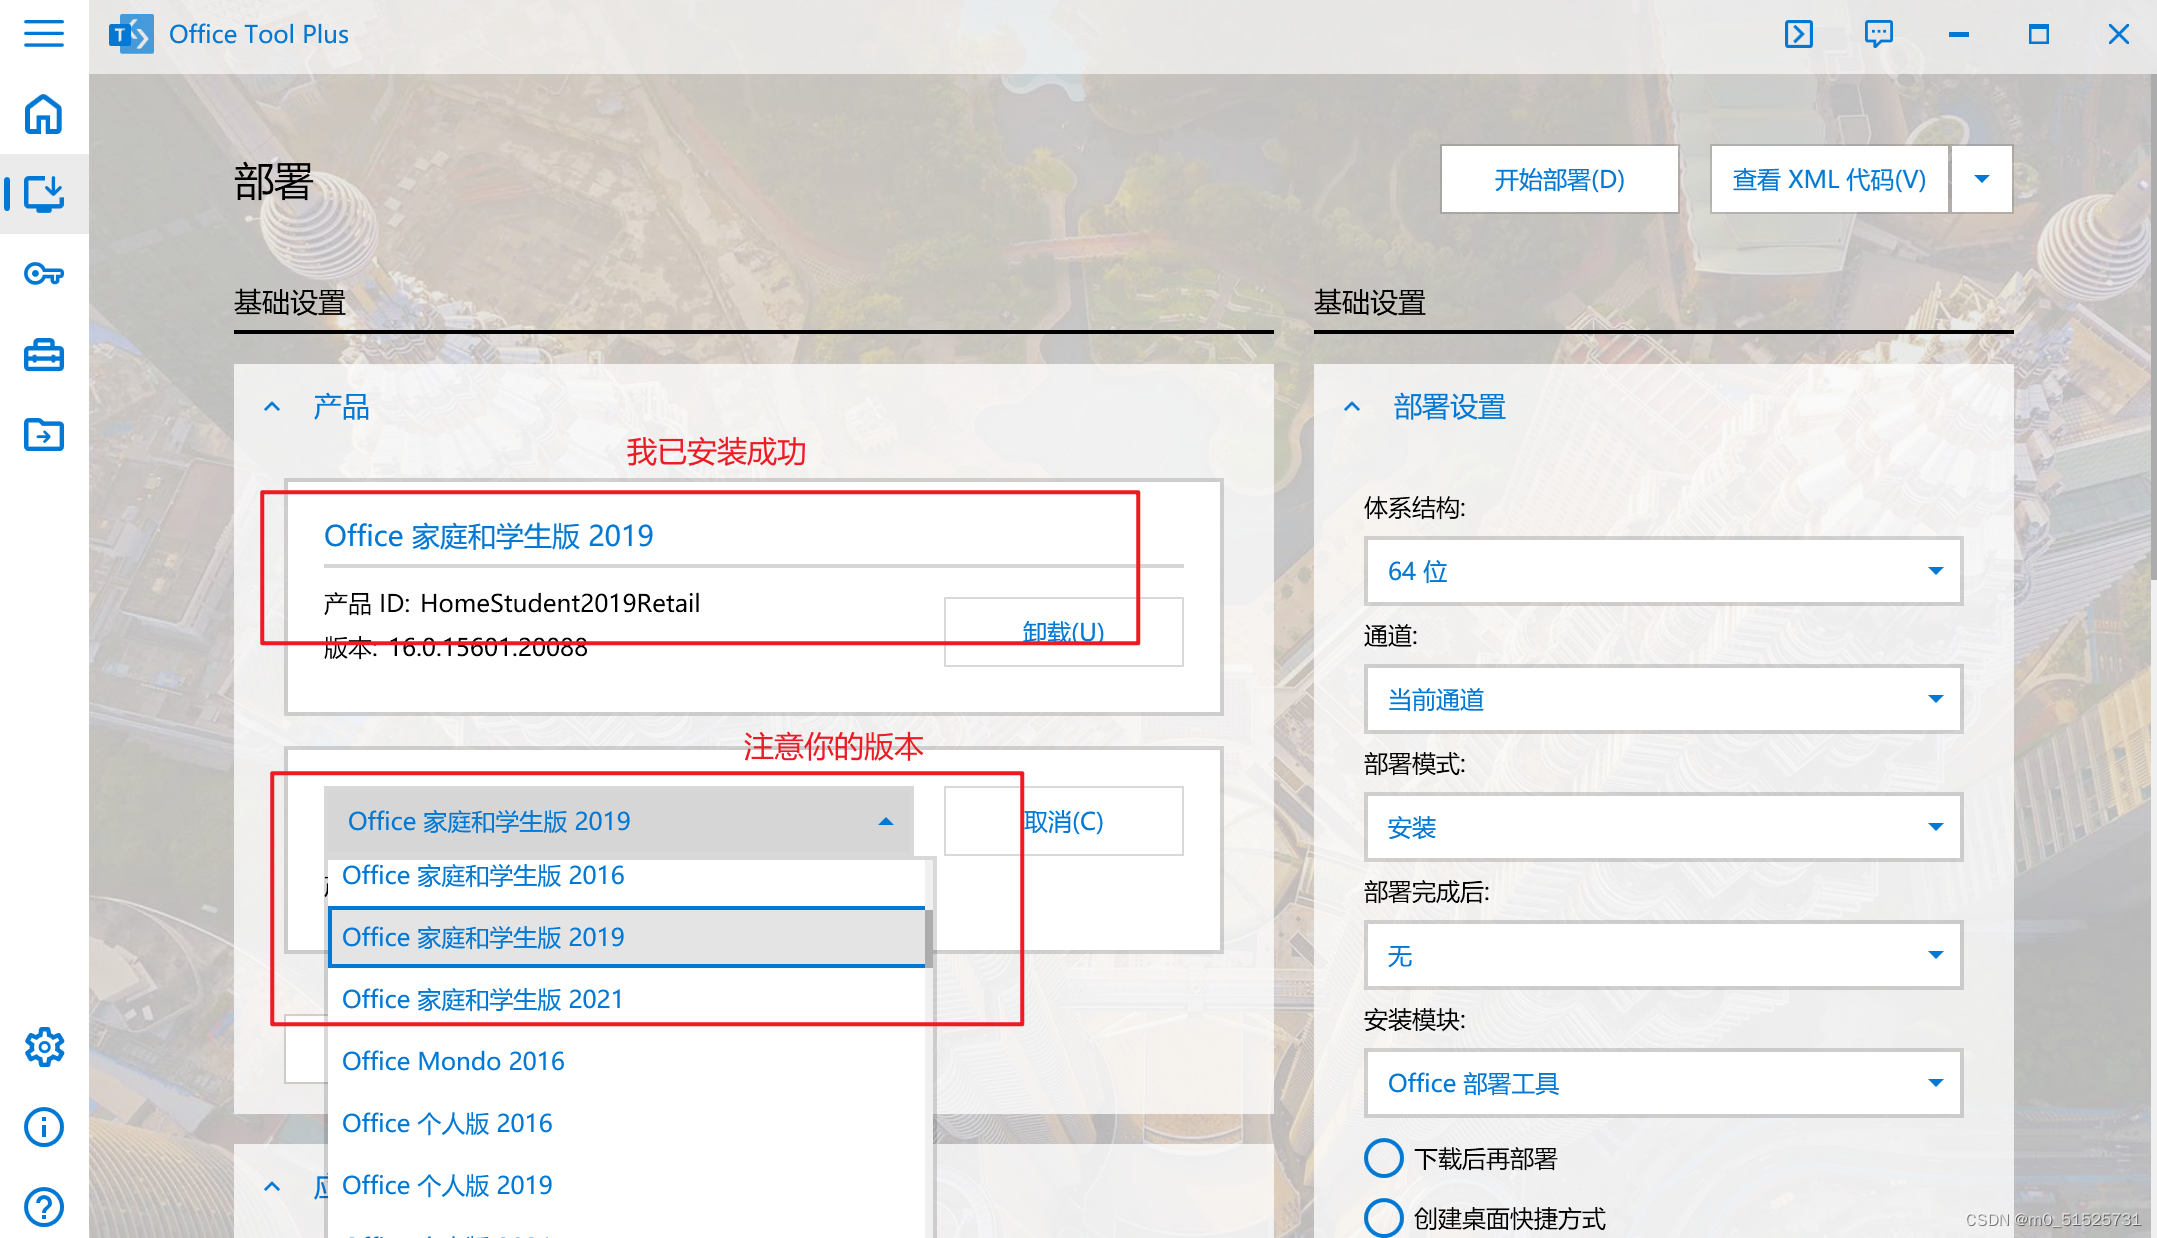2157x1238 pixels.
Task: Select Office 家庭和学生版 2019 list entry
Action: click(627, 937)
